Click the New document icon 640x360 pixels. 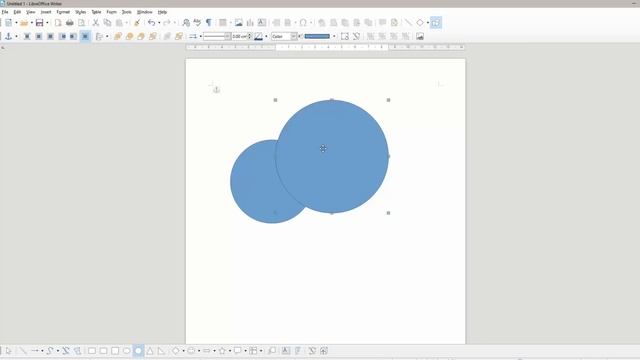pos(9,23)
